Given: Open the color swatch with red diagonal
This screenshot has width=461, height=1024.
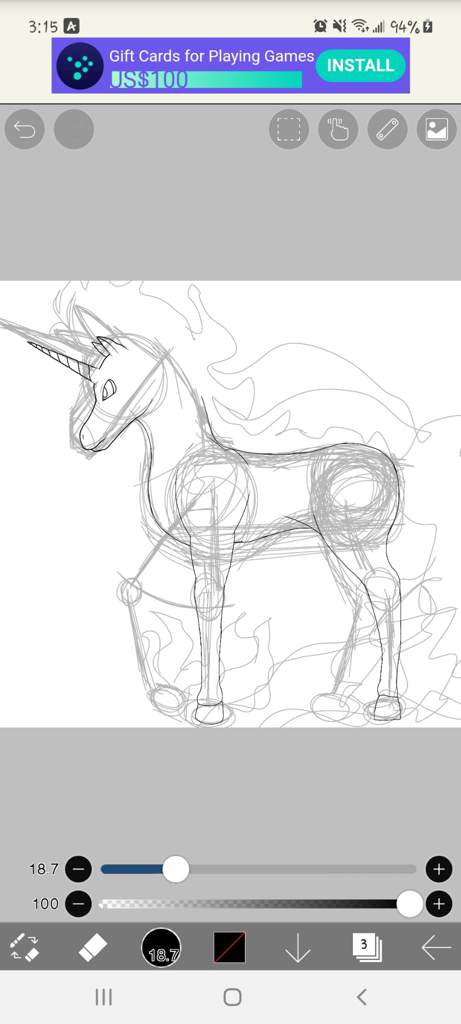Looking at the screenshot, I should point(230,947).
